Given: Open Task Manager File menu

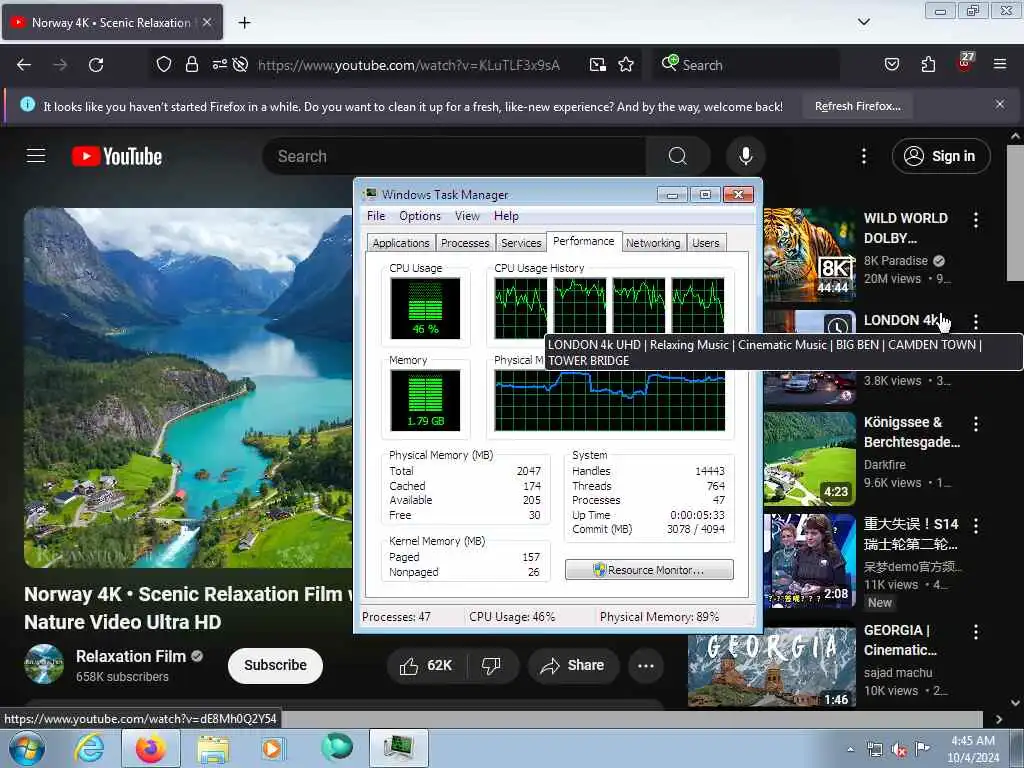Looking at the screenshot, I should pos(376,216).
